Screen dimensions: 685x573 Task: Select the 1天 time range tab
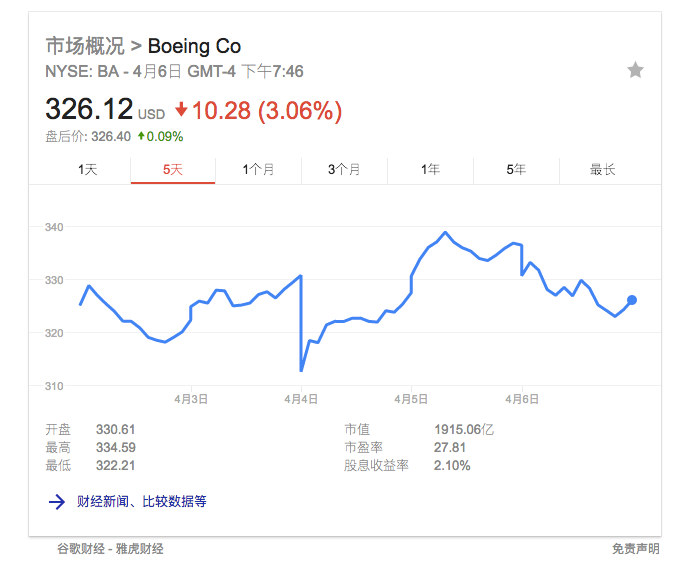pyautogui.click(x=88, y=170)
